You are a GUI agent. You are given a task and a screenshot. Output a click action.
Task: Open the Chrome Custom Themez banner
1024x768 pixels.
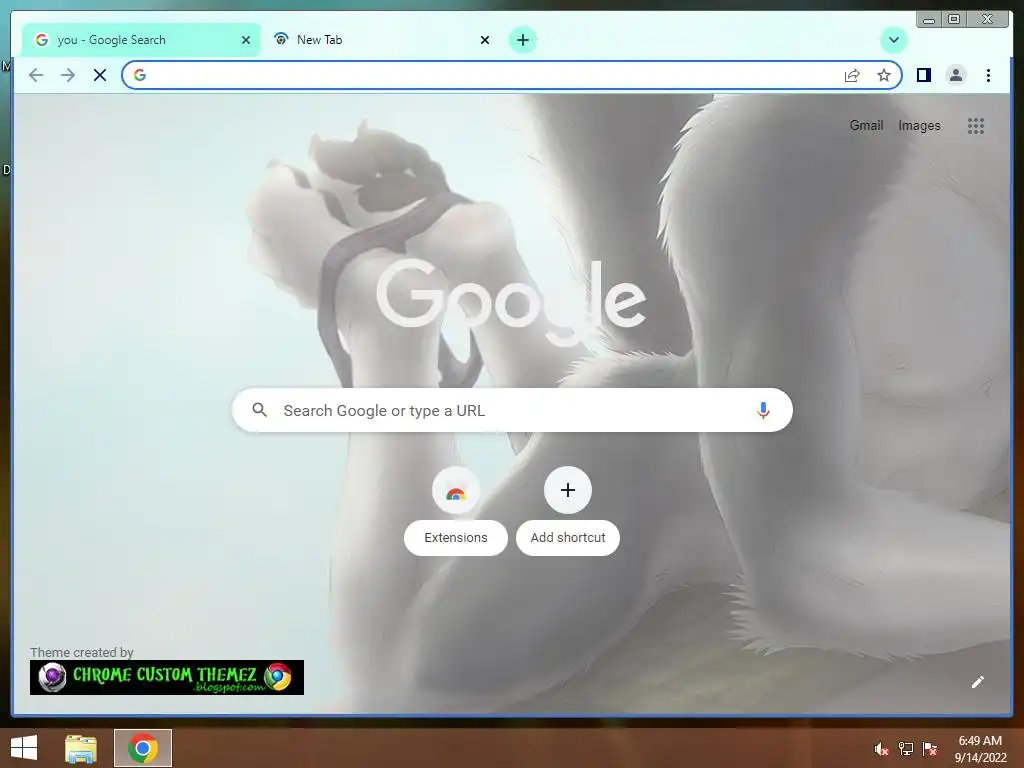(x=167, y=677)
